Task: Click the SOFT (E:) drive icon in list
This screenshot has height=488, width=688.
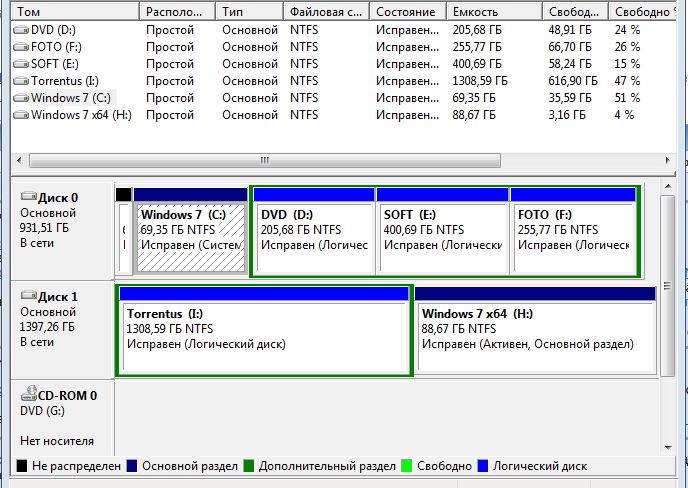Action: tap(21, 64)
